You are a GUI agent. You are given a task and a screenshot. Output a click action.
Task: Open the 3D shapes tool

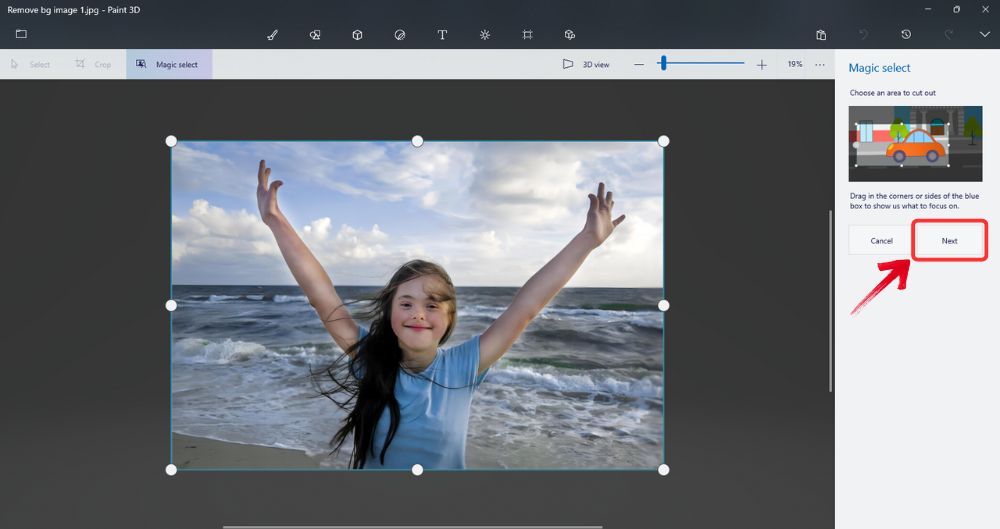click(357, 34)
